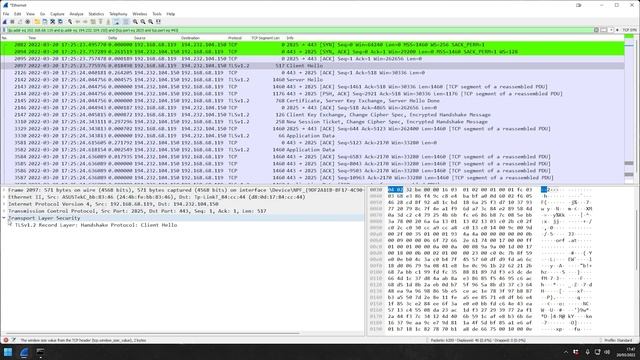Find a packet magnifier icon
This screenshot has height=360, width=640.
70,22
